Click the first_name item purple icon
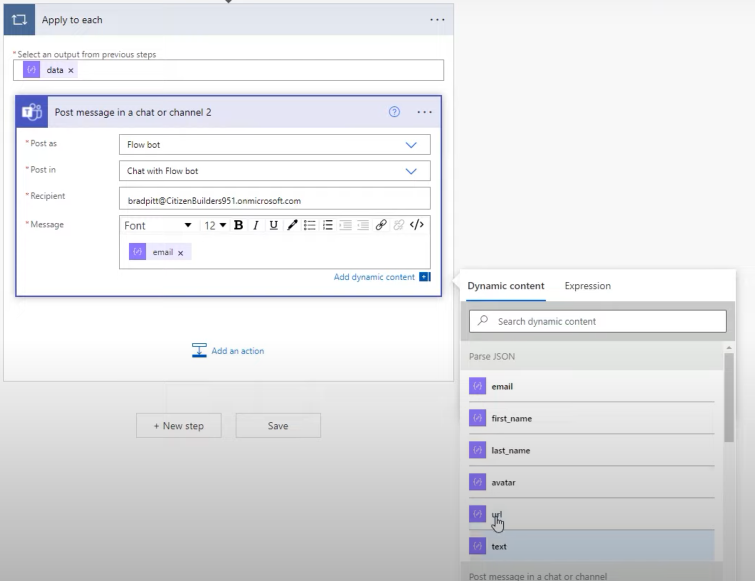755x581 pixels. (477, 418)
